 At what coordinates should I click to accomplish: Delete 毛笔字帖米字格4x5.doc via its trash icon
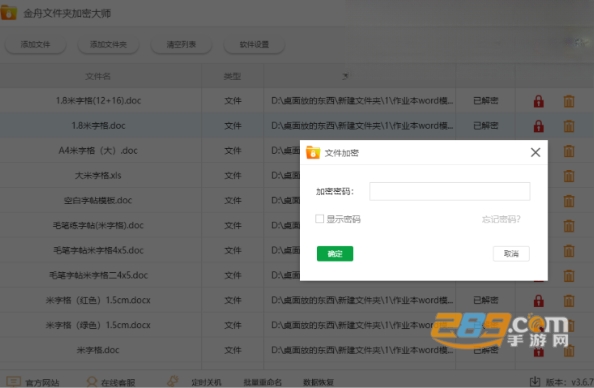569,250
